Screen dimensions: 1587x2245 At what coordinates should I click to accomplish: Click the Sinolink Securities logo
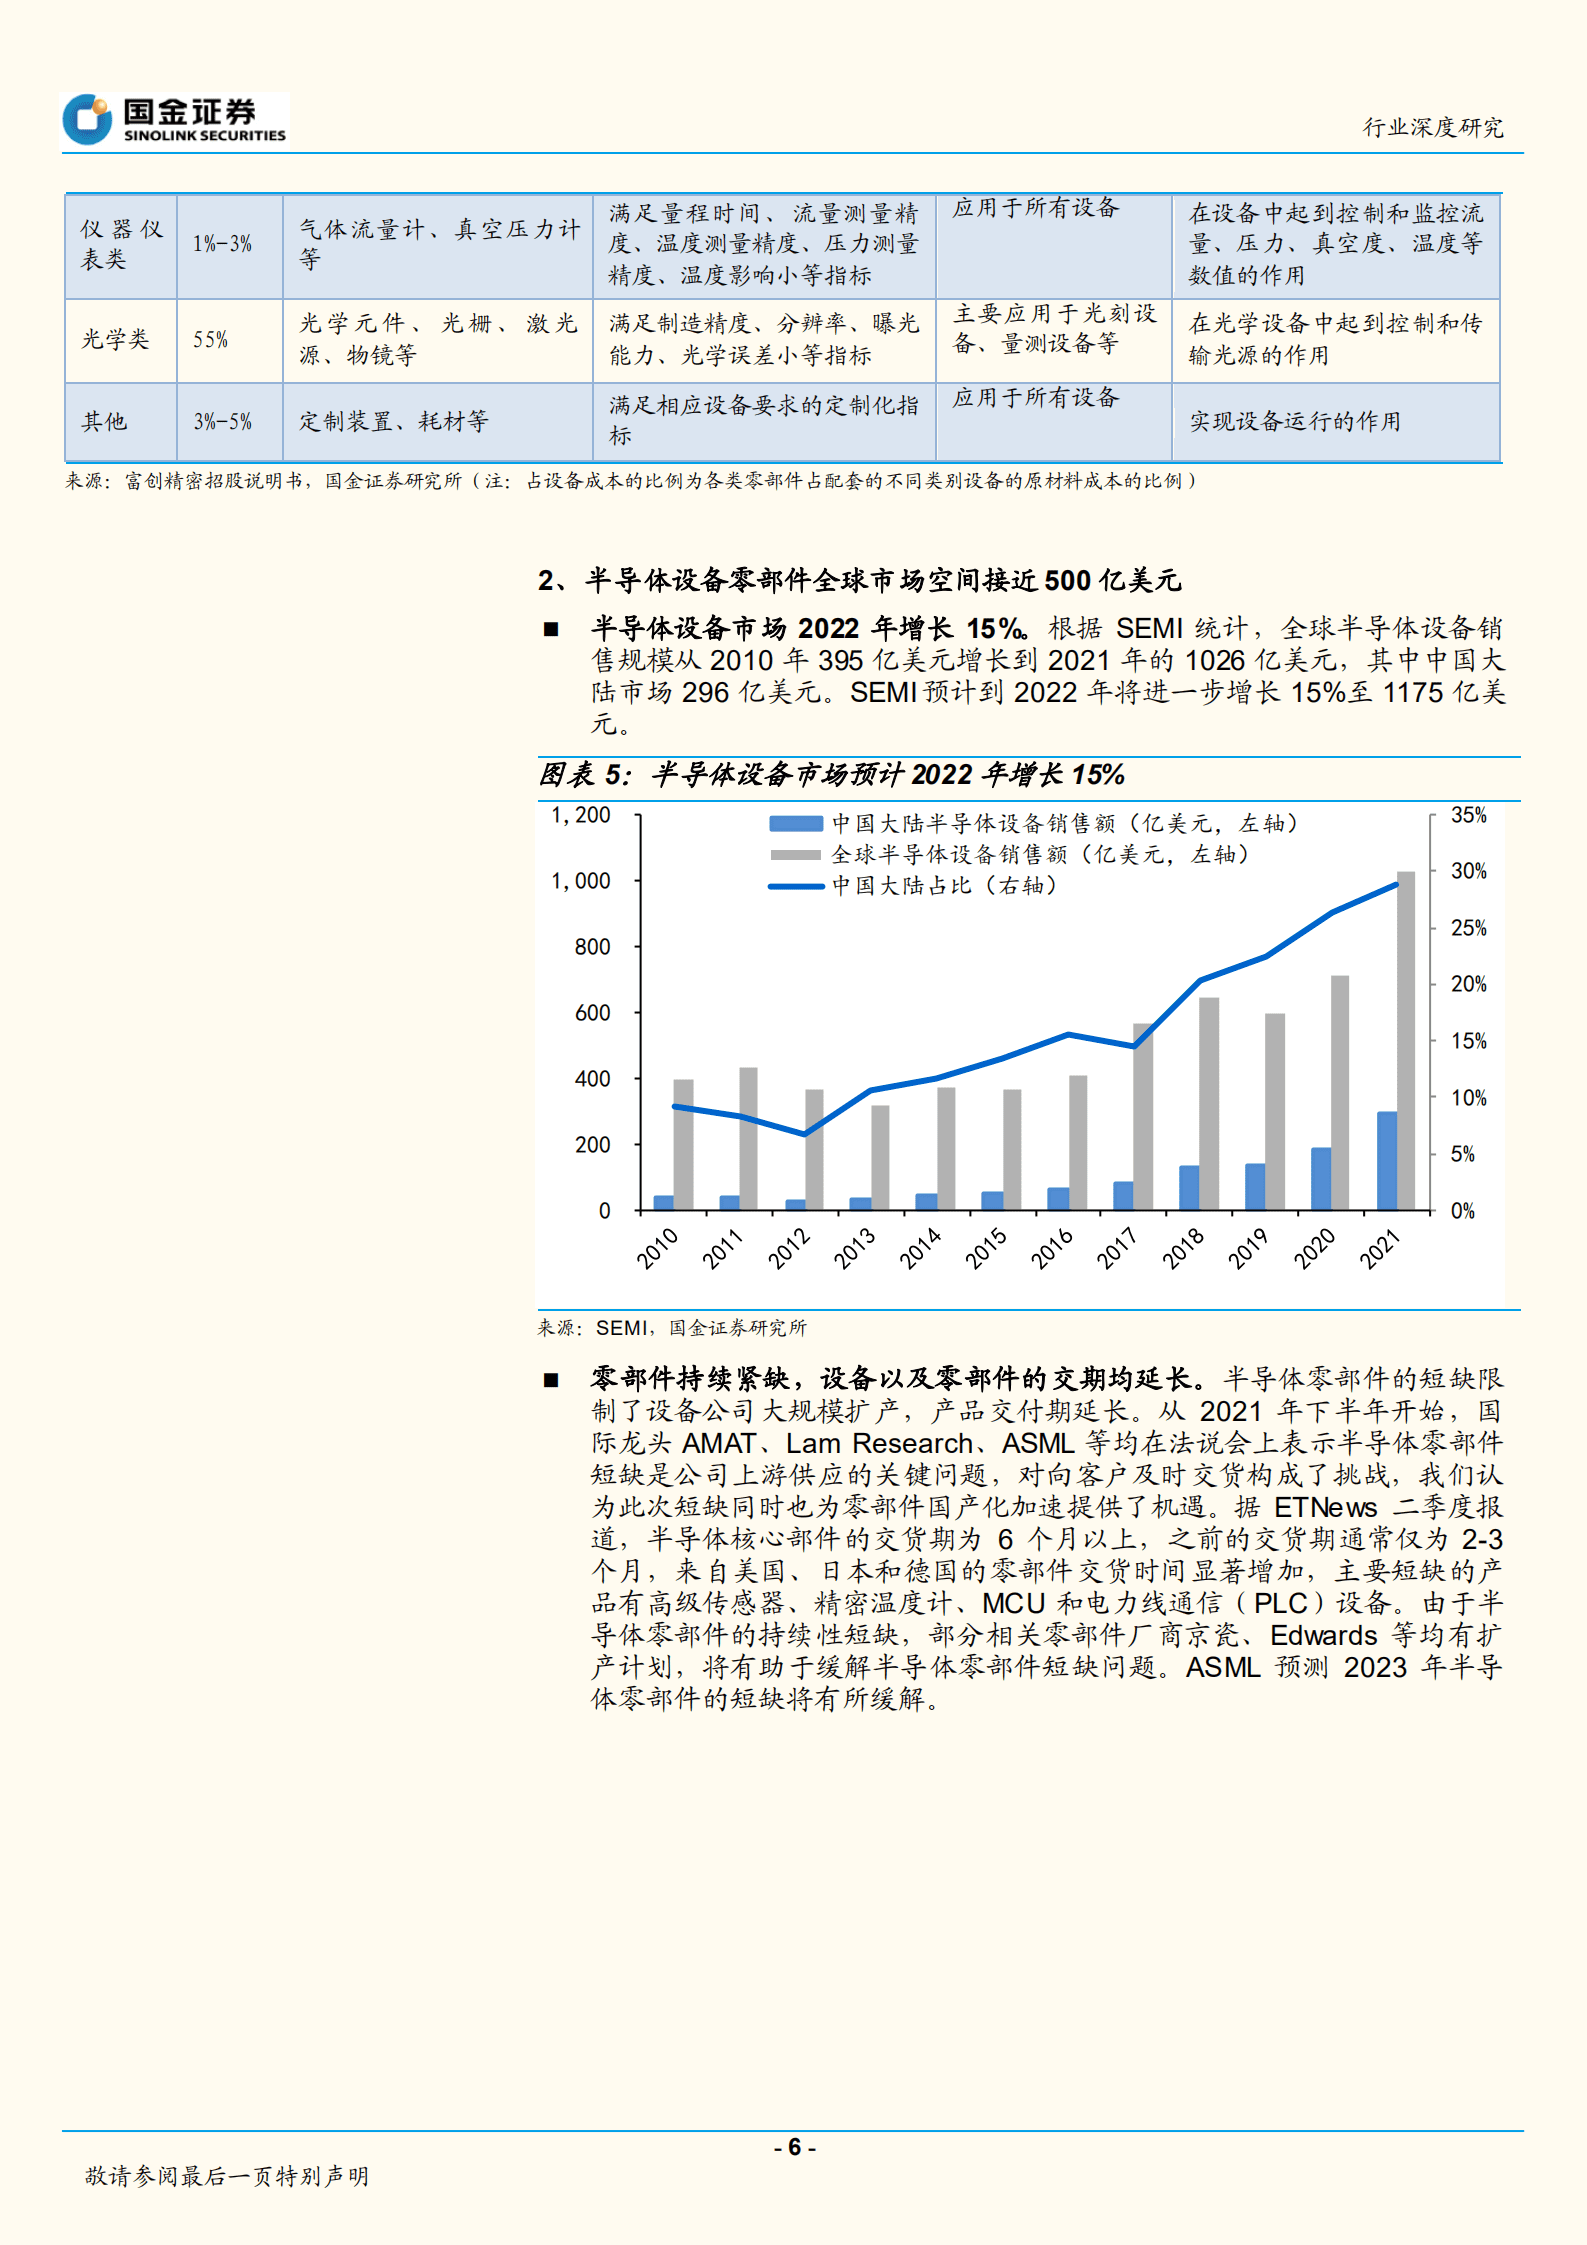pos(176,119)
